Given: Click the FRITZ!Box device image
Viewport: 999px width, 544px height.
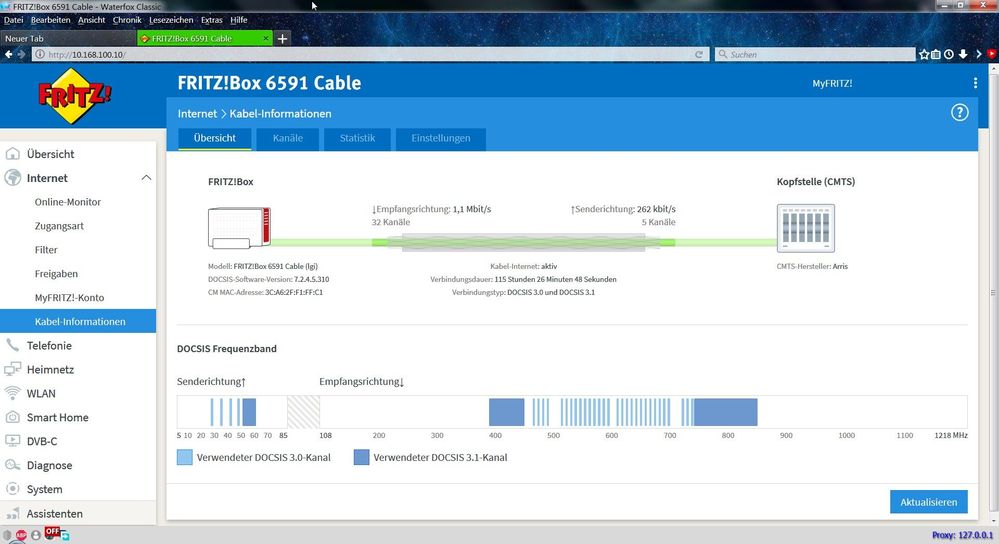Looking at the screenshot, I should click(x=240, y=227).
